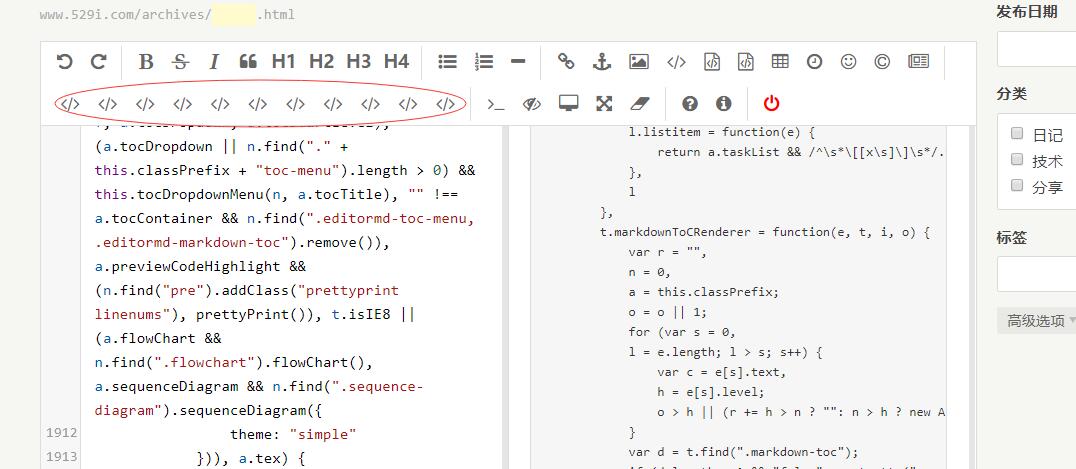Open the emoji picker smiley icon
The image size is (1076, 469).
tap(848, 62)
